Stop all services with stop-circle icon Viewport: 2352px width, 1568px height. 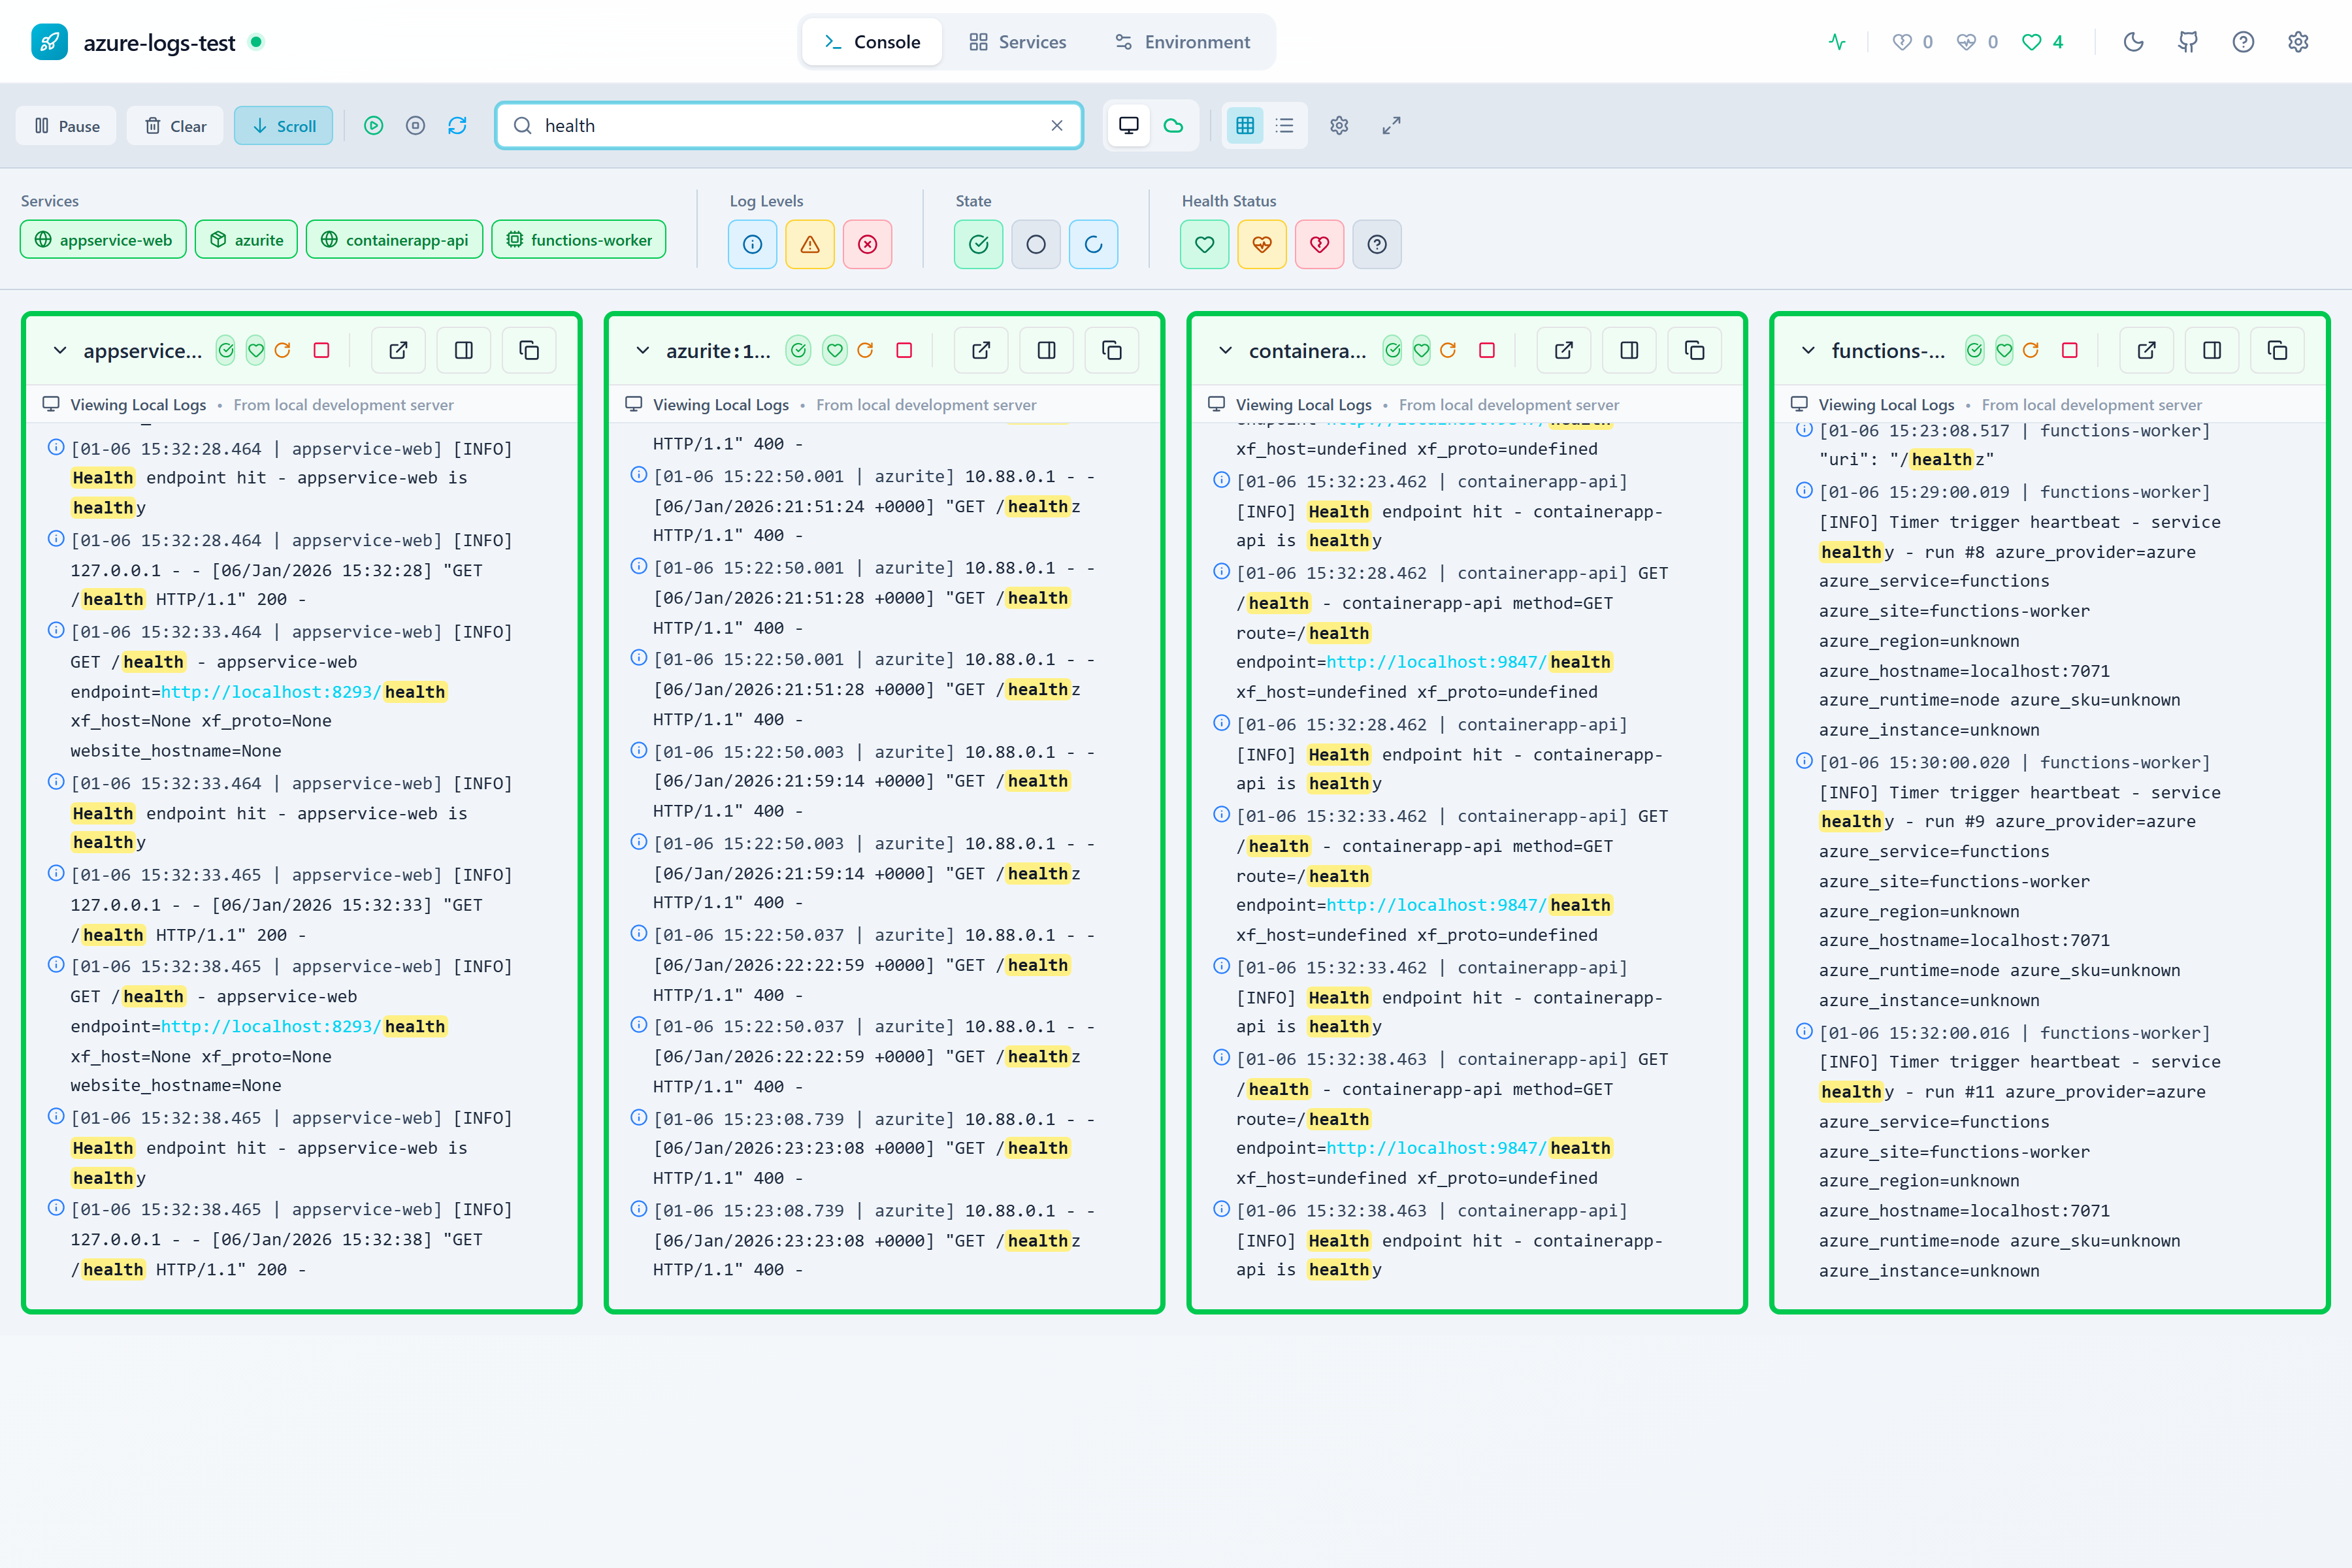(x=415, y=125)
